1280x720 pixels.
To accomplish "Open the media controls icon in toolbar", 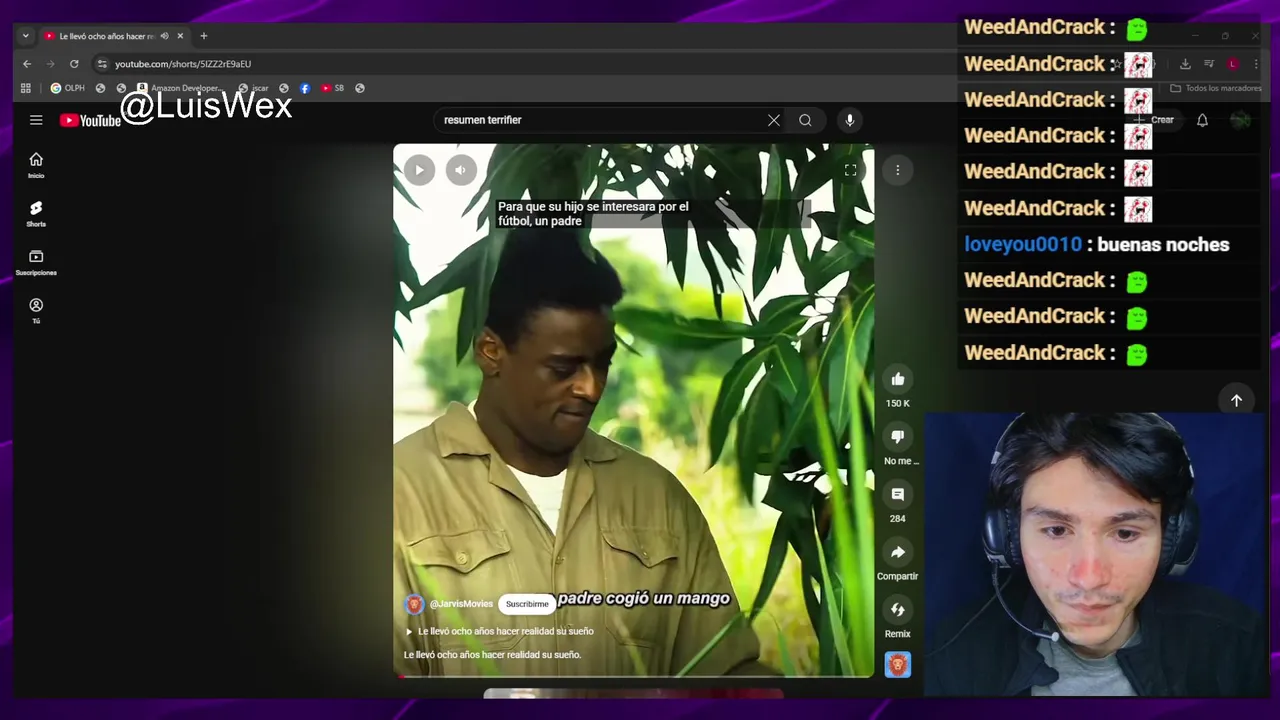I will [x=1209, y=64].
